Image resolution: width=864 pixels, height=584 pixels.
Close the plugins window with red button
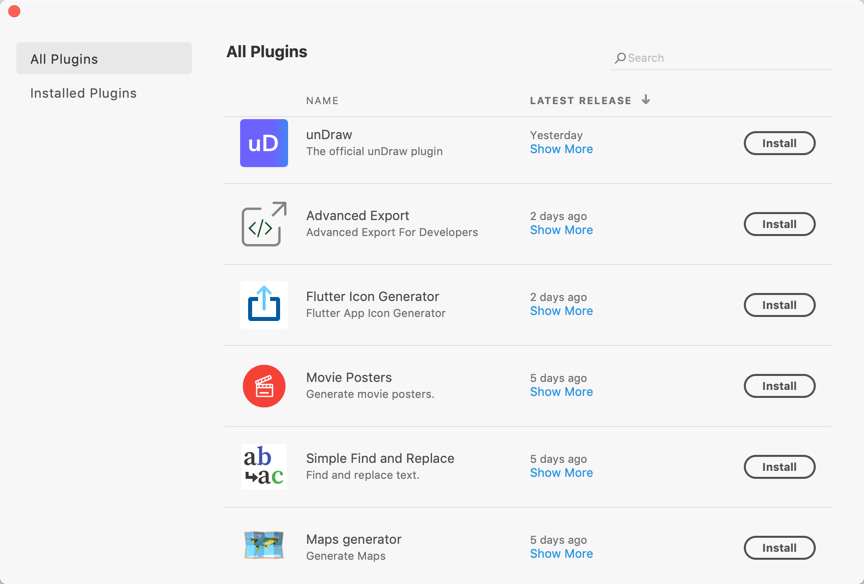14,11
